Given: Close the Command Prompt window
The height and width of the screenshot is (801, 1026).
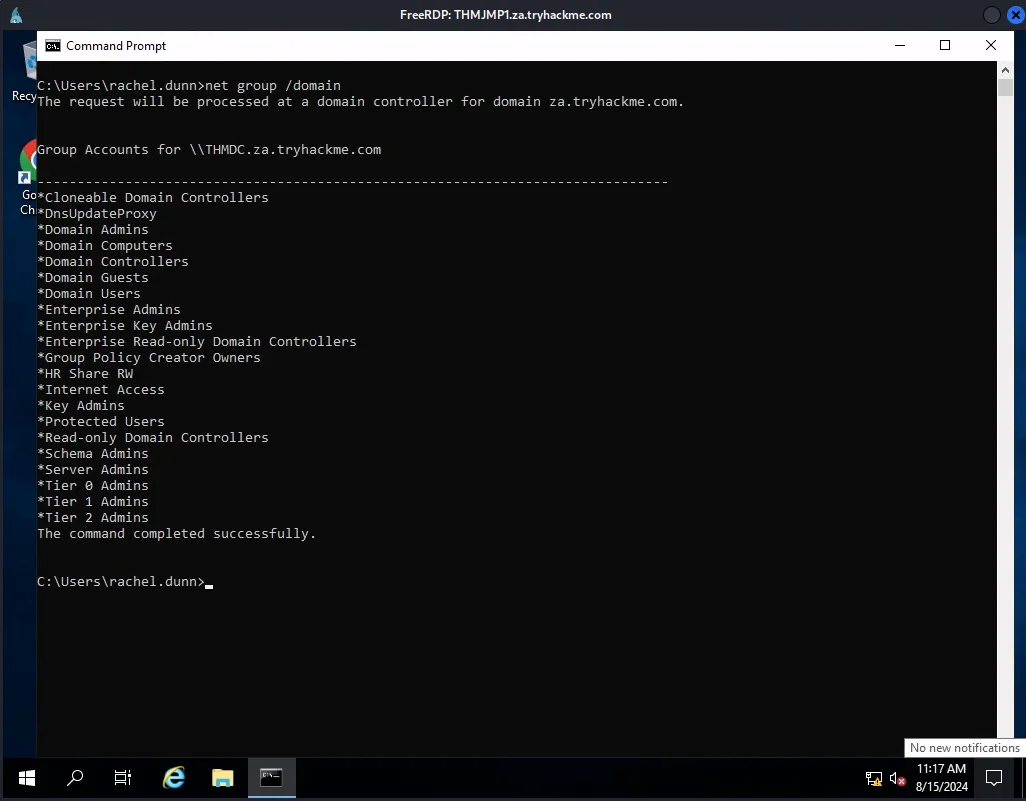Looking at the screenshot, I should coord(991,46).
